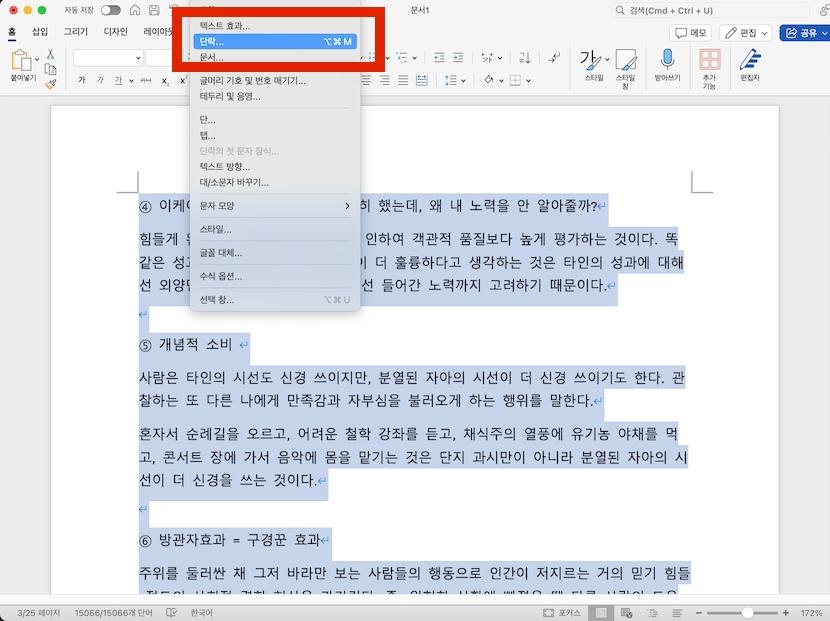Toggle the 자동 저장 autosave switch

[111, 10]
